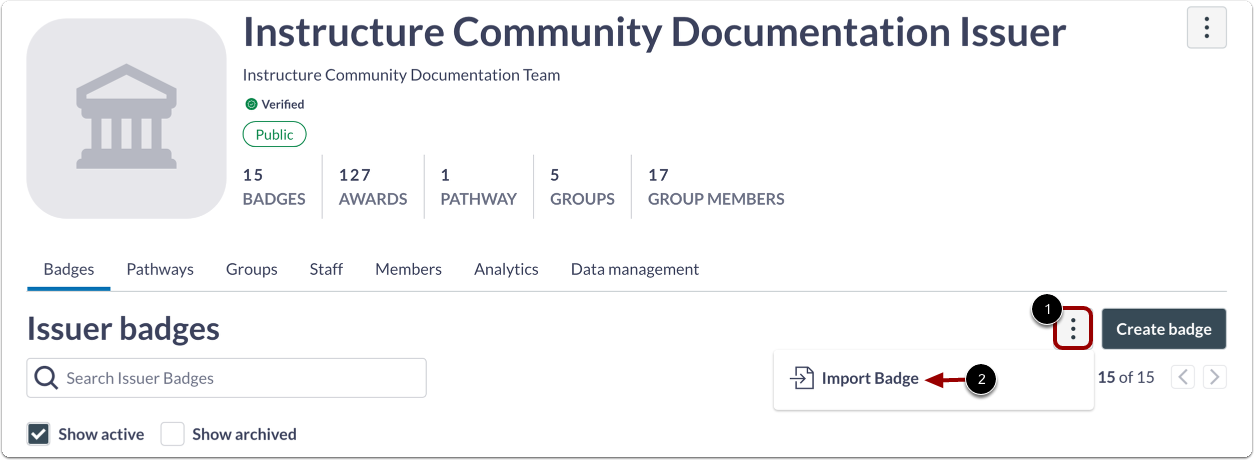Open the Issuer badges three-dot menu

pyautogui.click(x=1073, y=328)
